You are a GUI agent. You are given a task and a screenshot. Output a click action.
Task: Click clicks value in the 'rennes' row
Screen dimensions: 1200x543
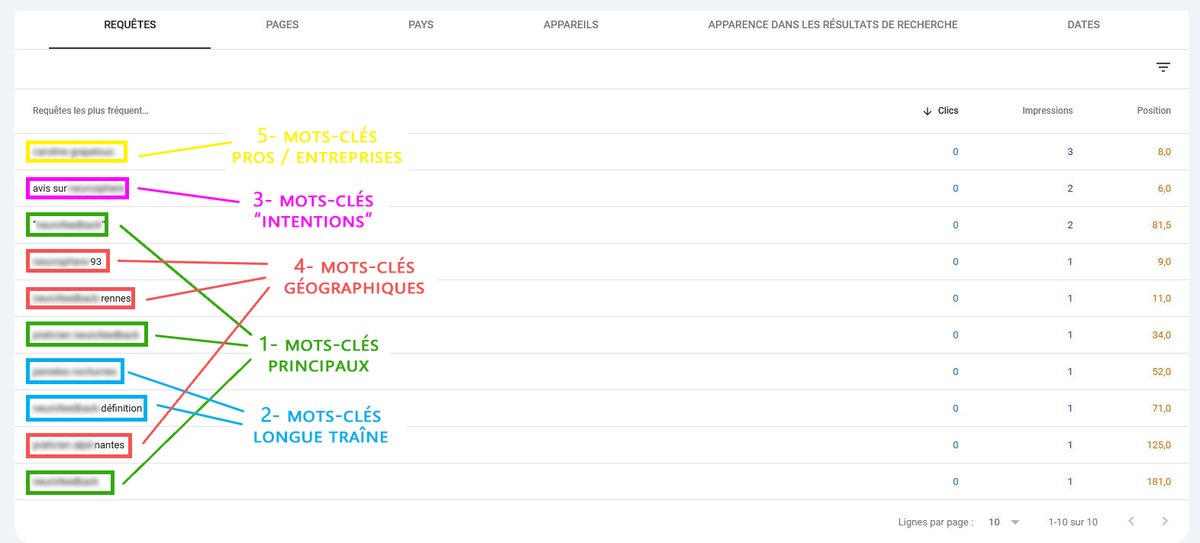955,298
